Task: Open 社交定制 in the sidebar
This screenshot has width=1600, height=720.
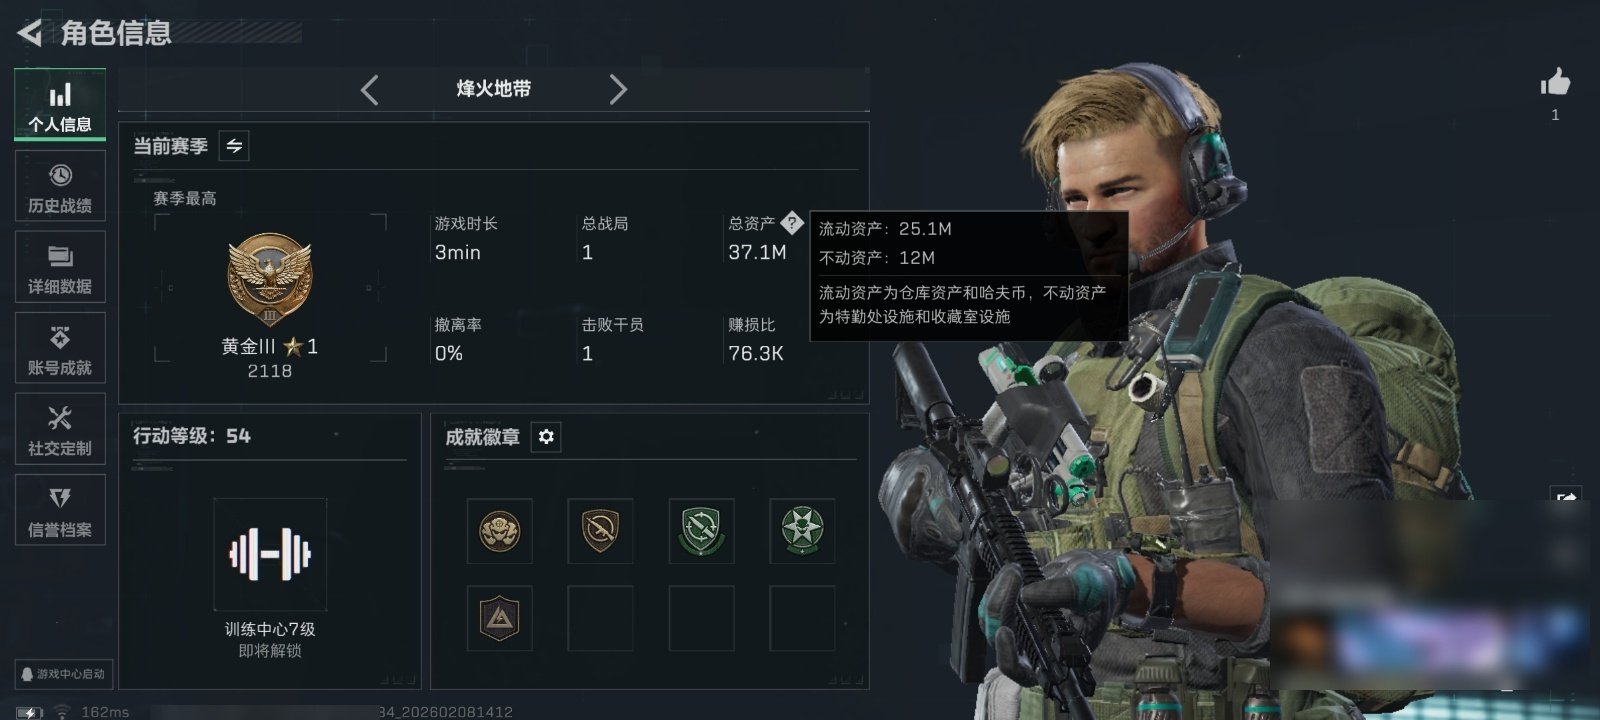Action: pos(60,430)
